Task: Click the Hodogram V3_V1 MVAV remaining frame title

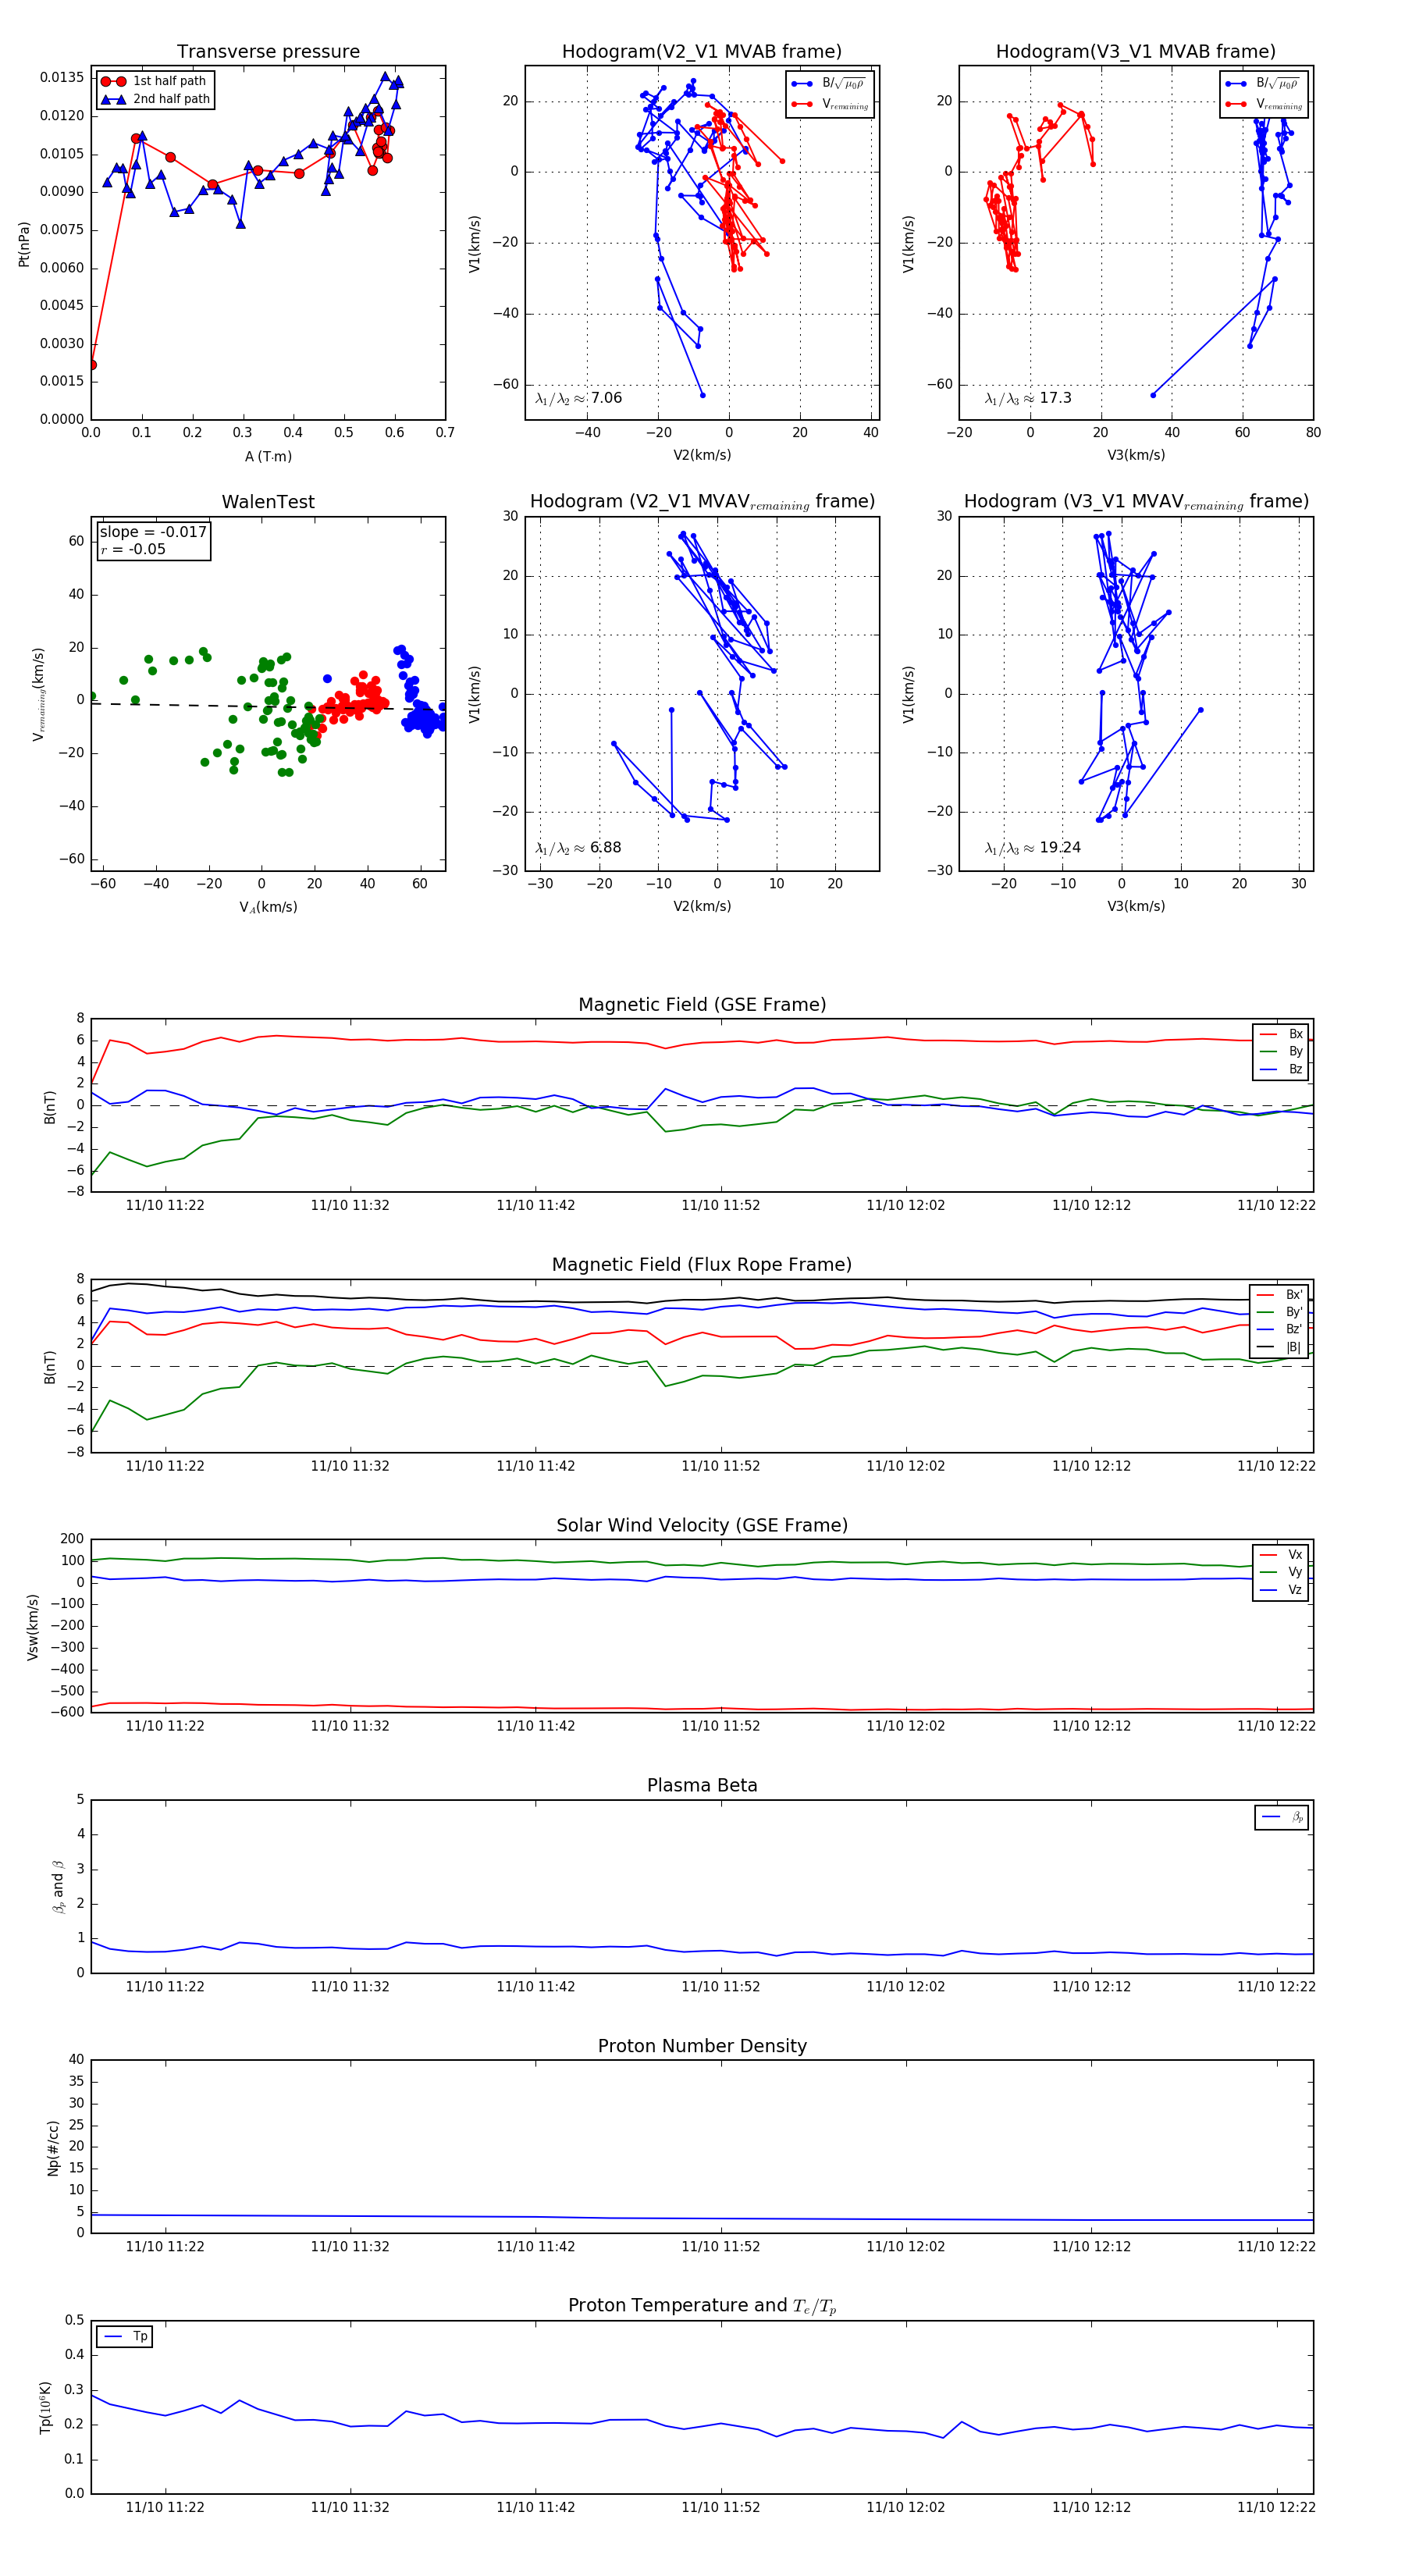Action: [x=1136, y=502]
